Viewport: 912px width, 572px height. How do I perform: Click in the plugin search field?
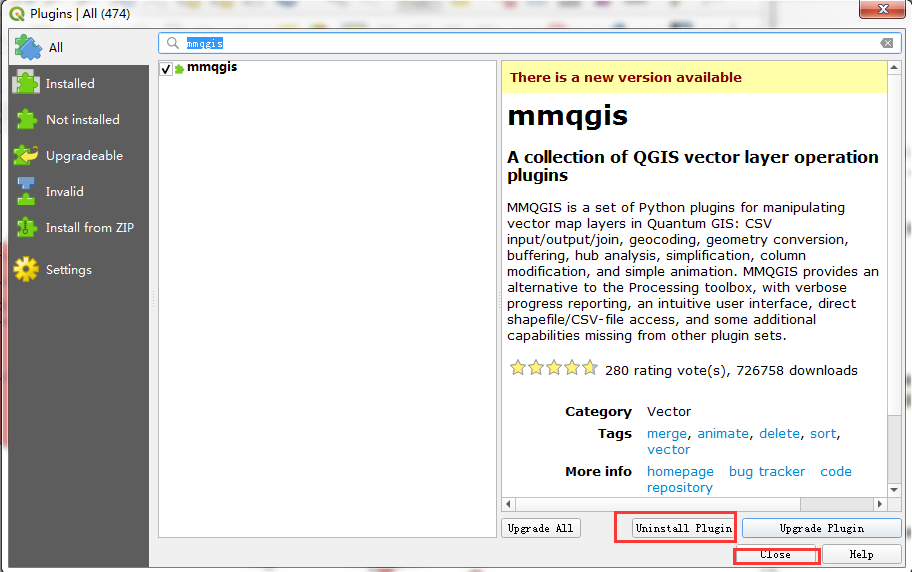click(x=530, y=43)
